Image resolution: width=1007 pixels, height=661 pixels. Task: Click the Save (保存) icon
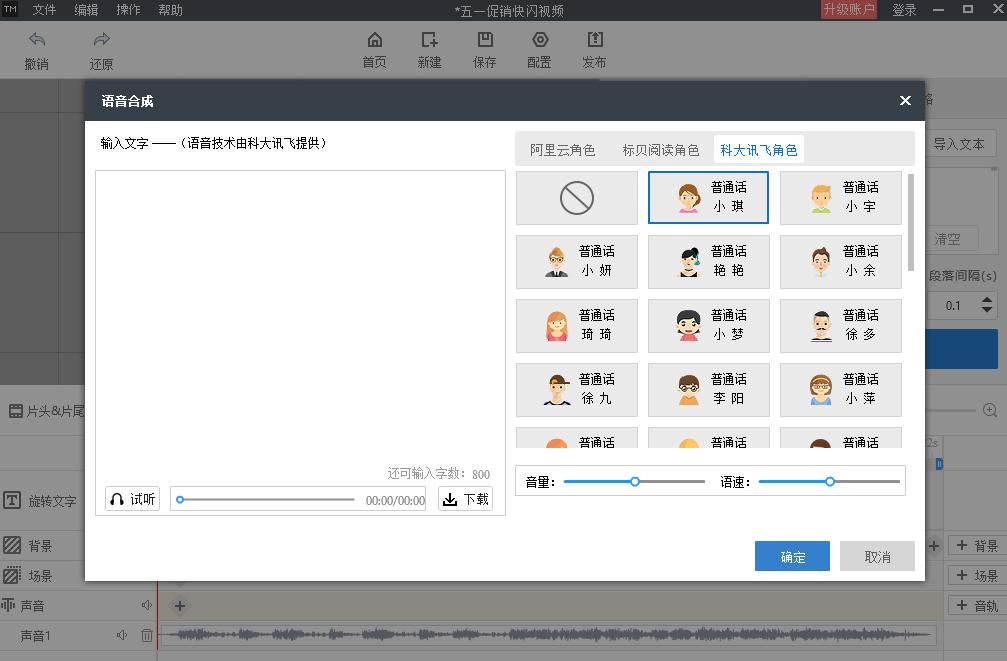tap(484, 41)
